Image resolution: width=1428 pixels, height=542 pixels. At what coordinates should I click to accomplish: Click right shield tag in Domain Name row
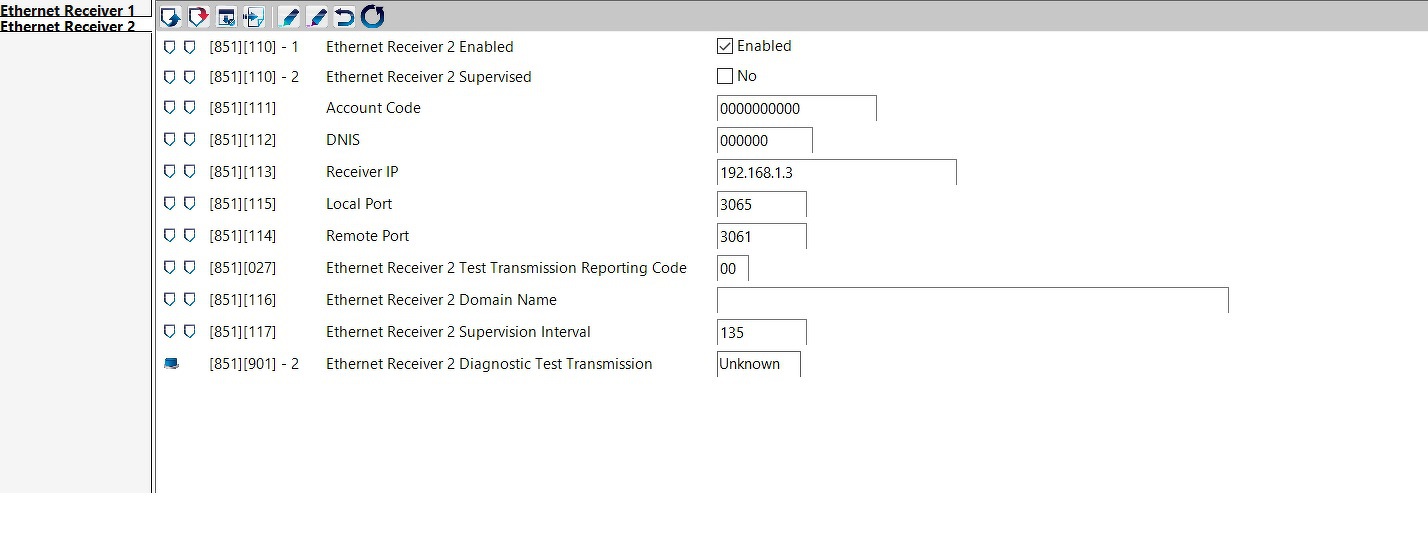(189, 300)
